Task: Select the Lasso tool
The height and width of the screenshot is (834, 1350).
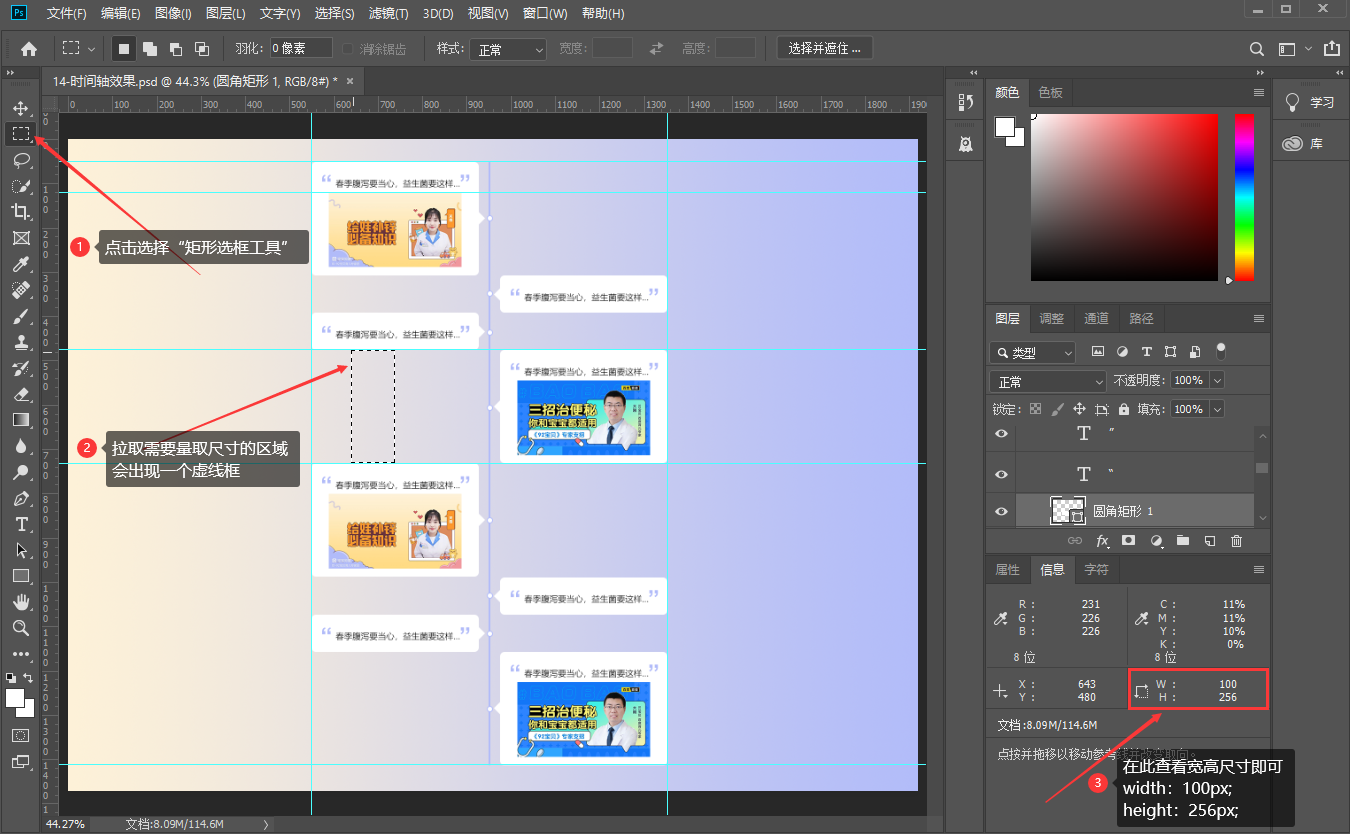Action: [20, 160]
